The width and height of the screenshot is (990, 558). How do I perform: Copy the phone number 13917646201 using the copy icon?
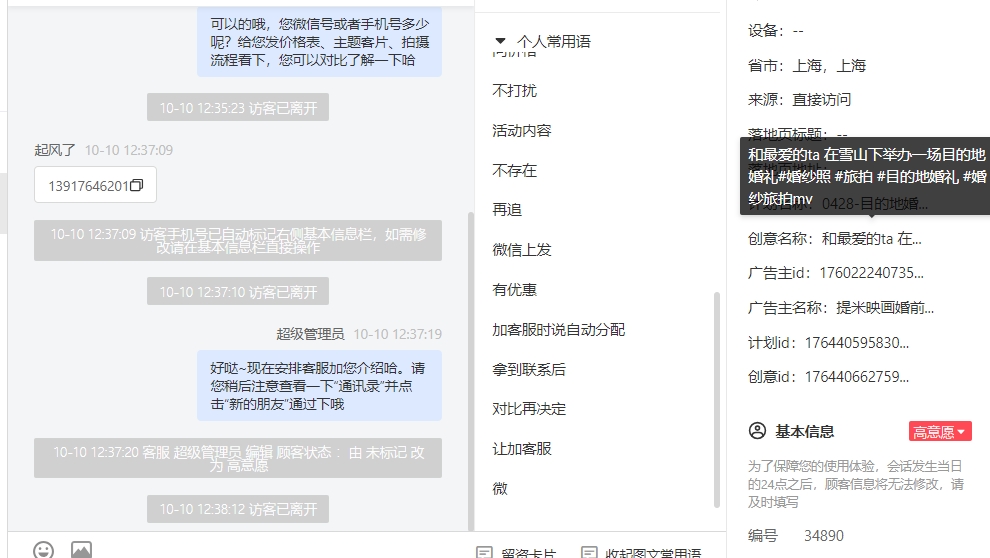click(x=136, y=186)
